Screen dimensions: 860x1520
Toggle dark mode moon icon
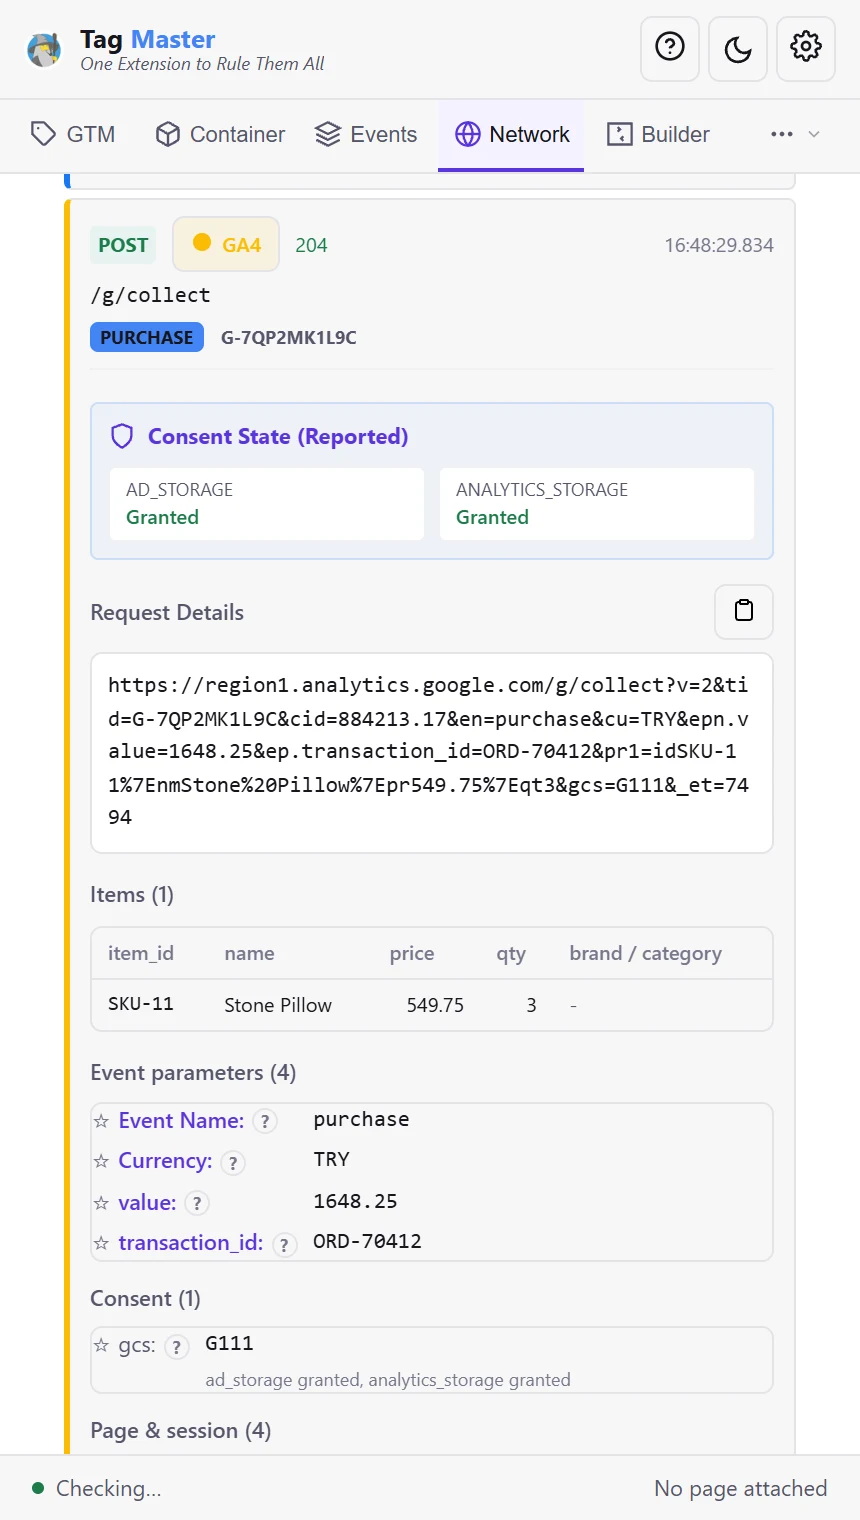738,47
